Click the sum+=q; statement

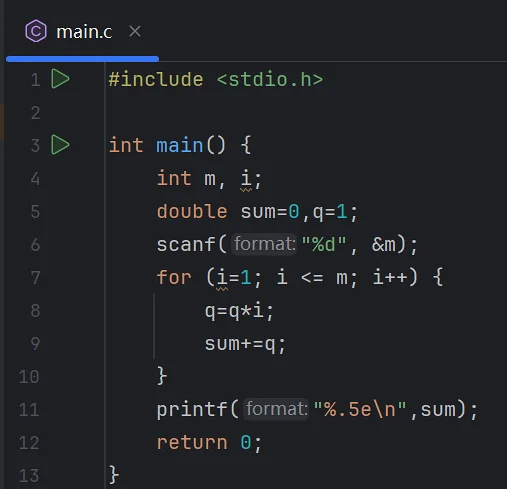pos(245,344)
